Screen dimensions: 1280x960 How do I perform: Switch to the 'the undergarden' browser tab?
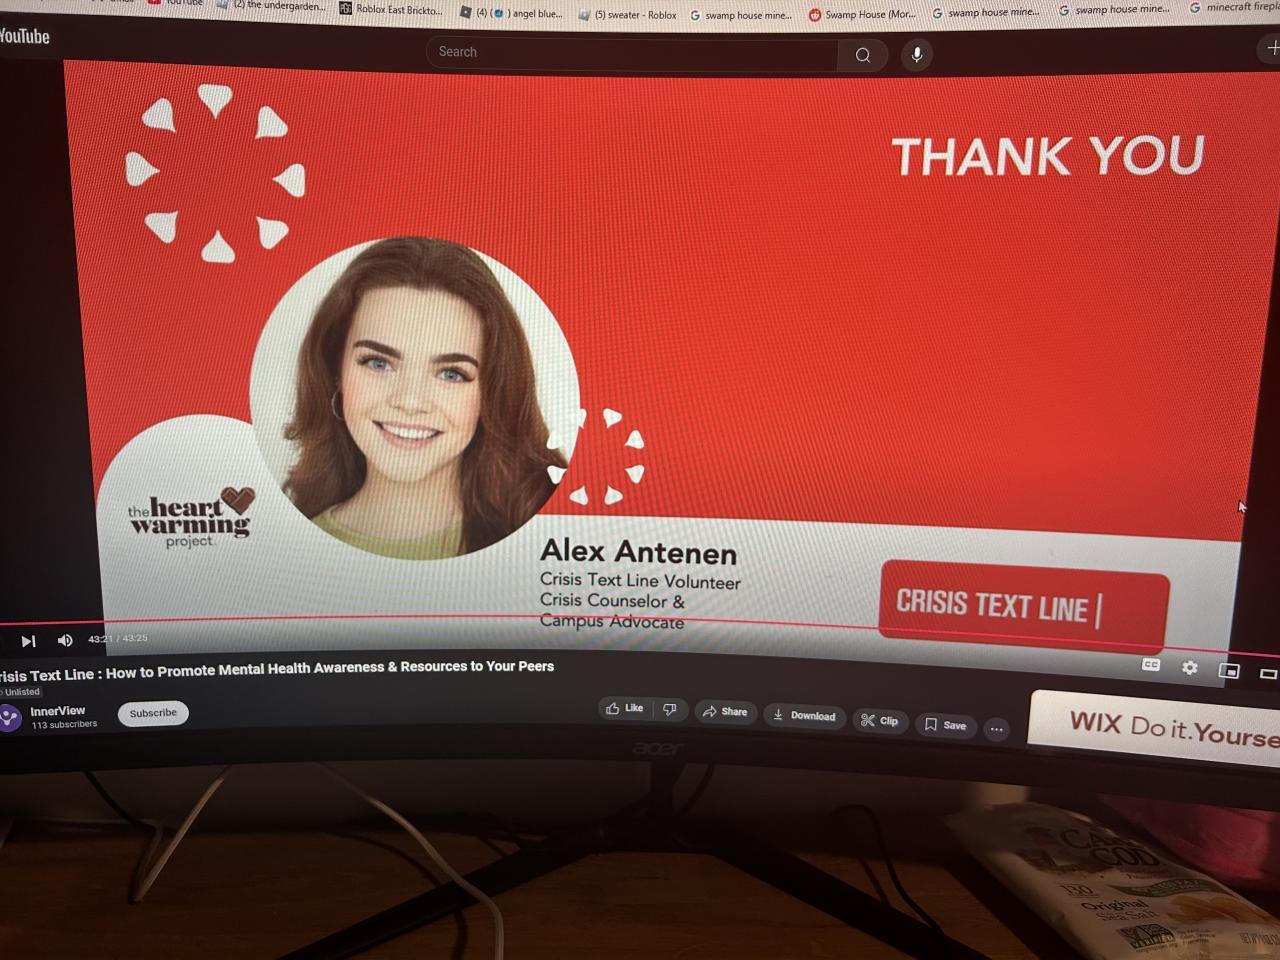point(272,6)
